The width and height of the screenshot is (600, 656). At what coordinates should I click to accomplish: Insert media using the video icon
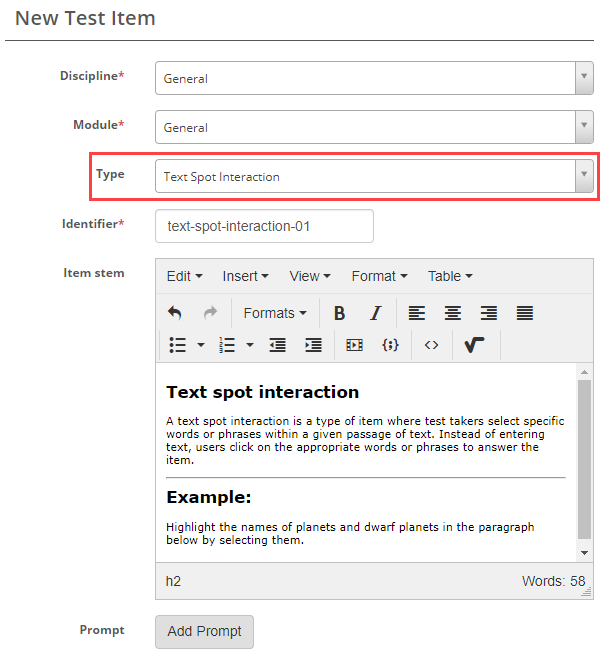[354, 344]
